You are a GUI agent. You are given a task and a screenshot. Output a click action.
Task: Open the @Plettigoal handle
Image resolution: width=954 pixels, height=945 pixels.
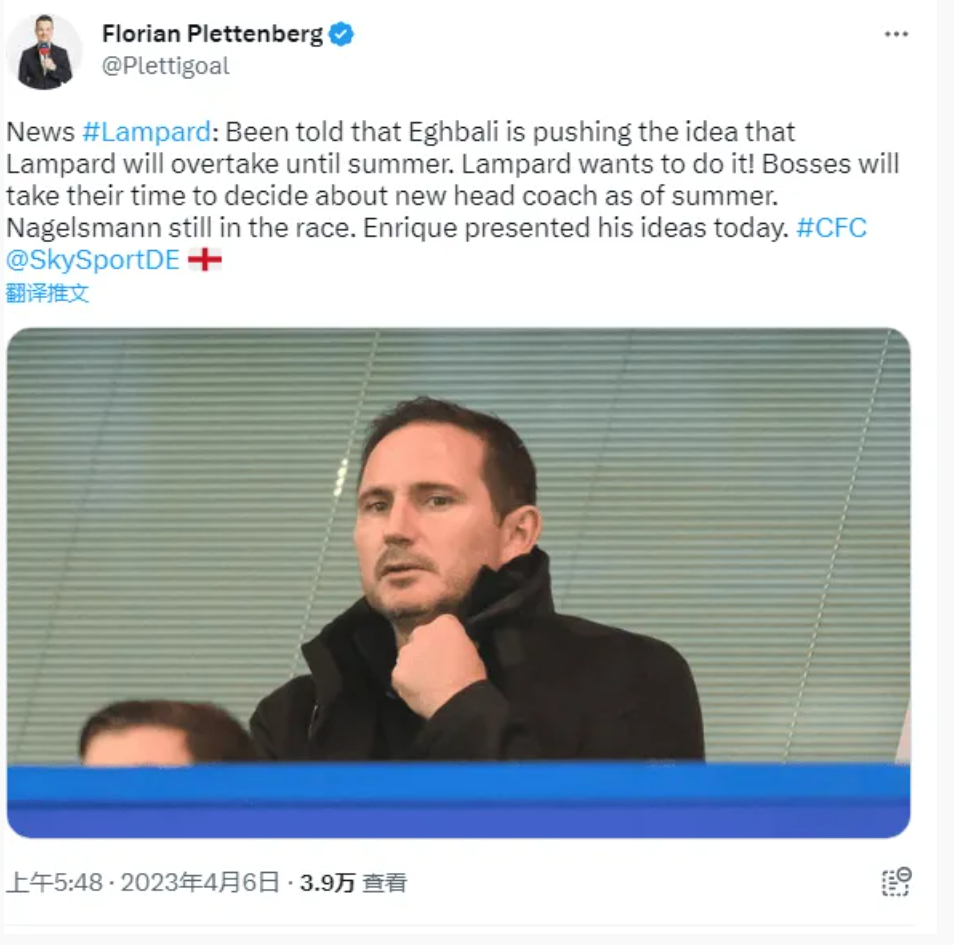pyautogui.click(x=165, y=66)
